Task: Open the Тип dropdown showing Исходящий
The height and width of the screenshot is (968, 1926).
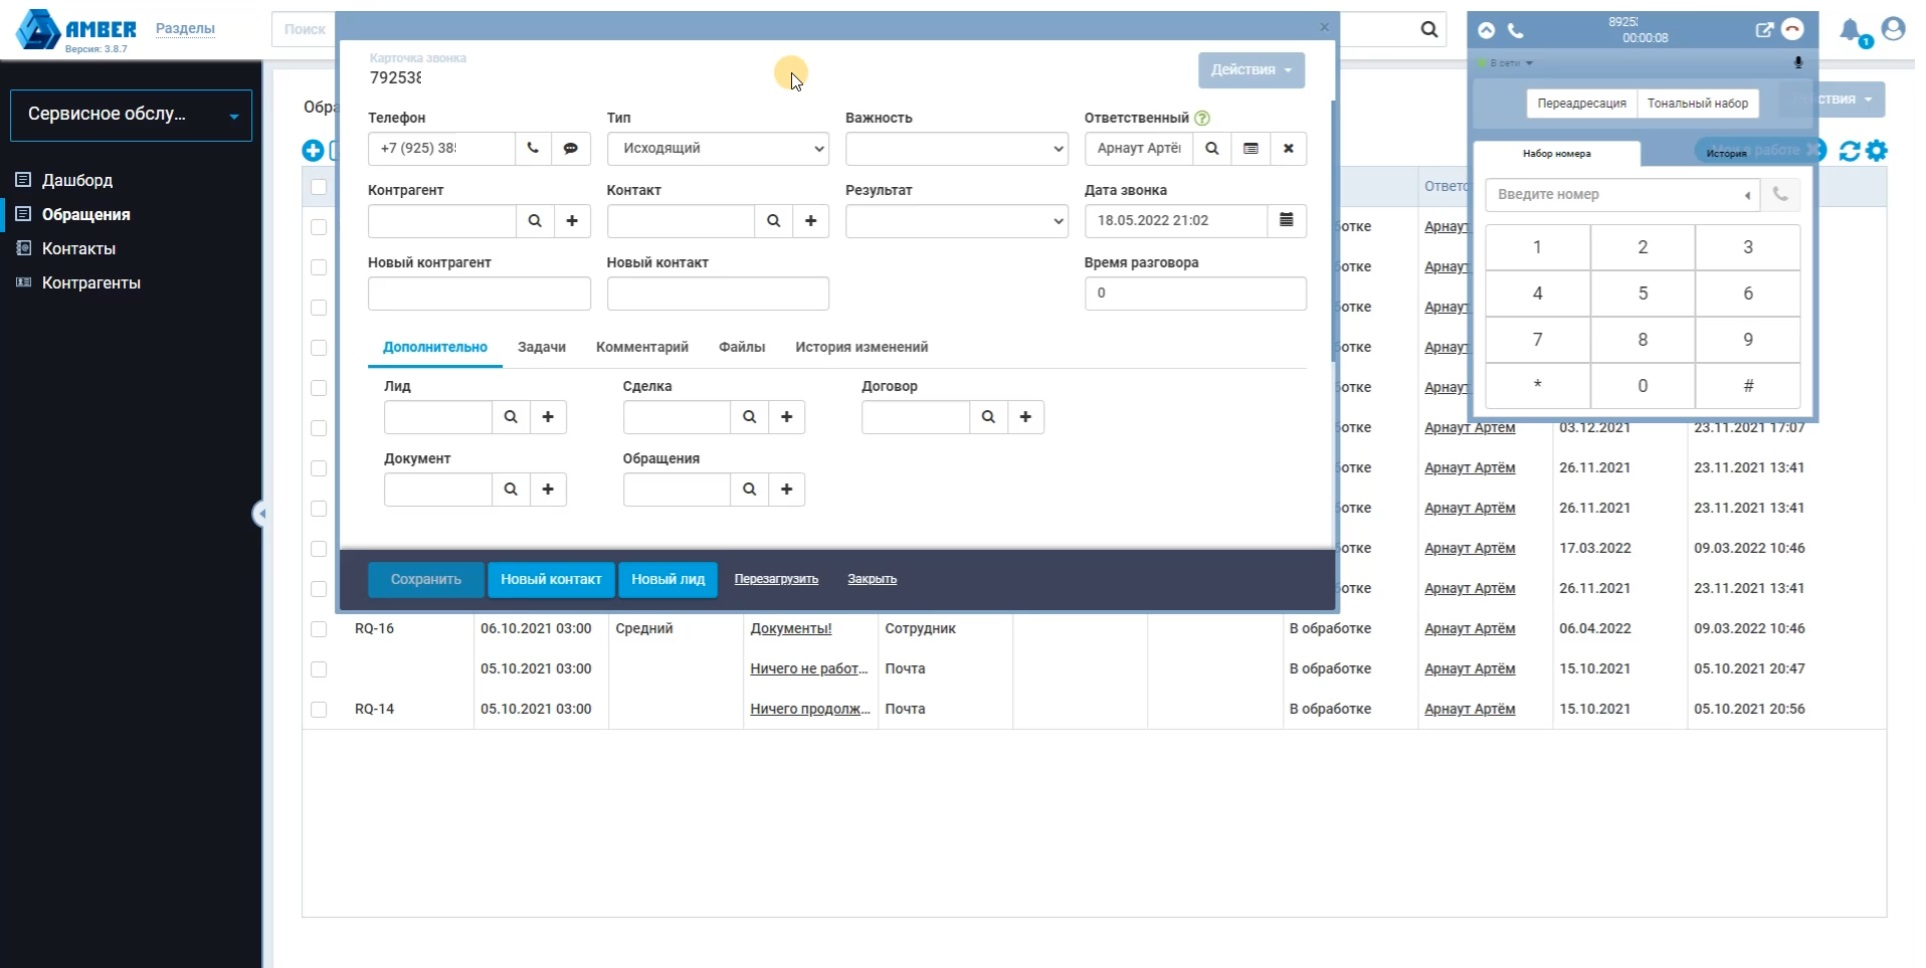Action: click(x=717, y=149)
